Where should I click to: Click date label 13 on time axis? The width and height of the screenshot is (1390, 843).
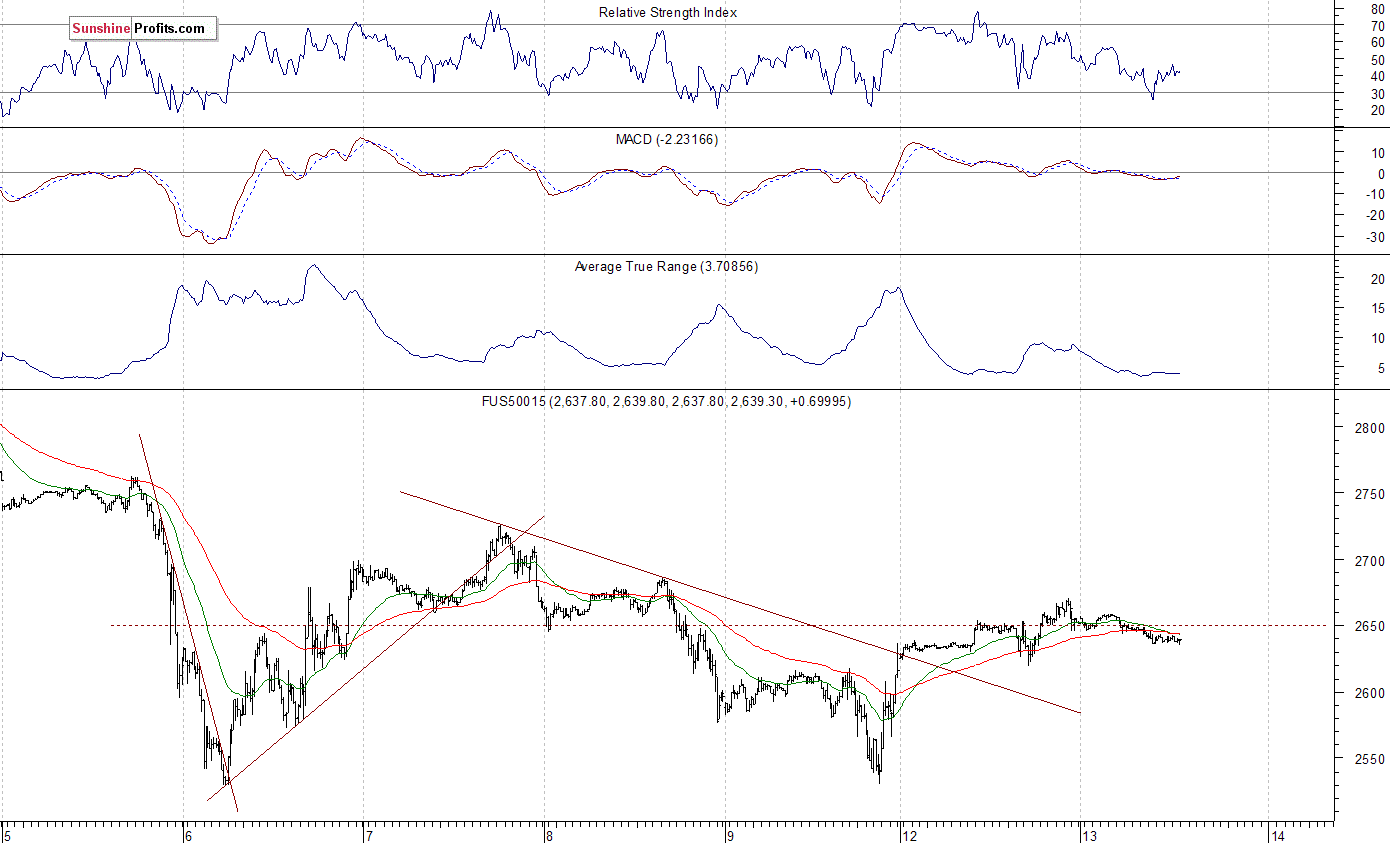point(1091,835)
